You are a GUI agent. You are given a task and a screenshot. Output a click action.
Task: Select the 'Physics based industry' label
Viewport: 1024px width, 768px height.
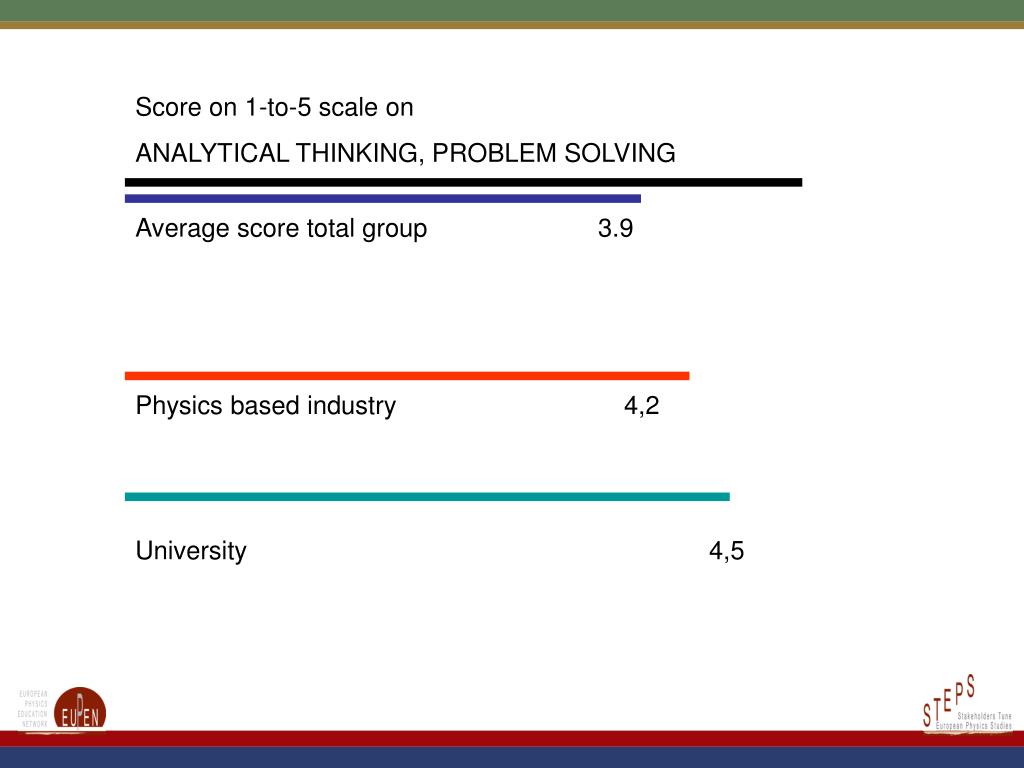(x=266, y=406)
